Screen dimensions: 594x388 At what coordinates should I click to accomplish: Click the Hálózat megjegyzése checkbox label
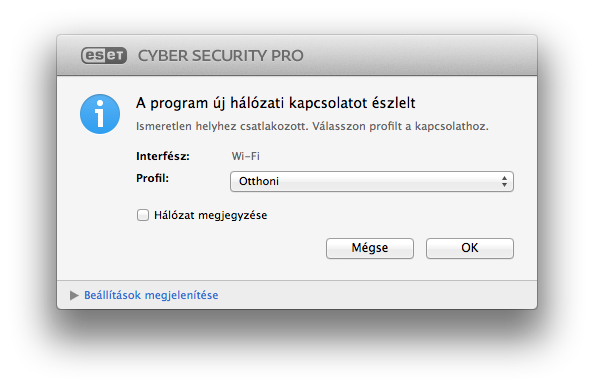[211, 215]
